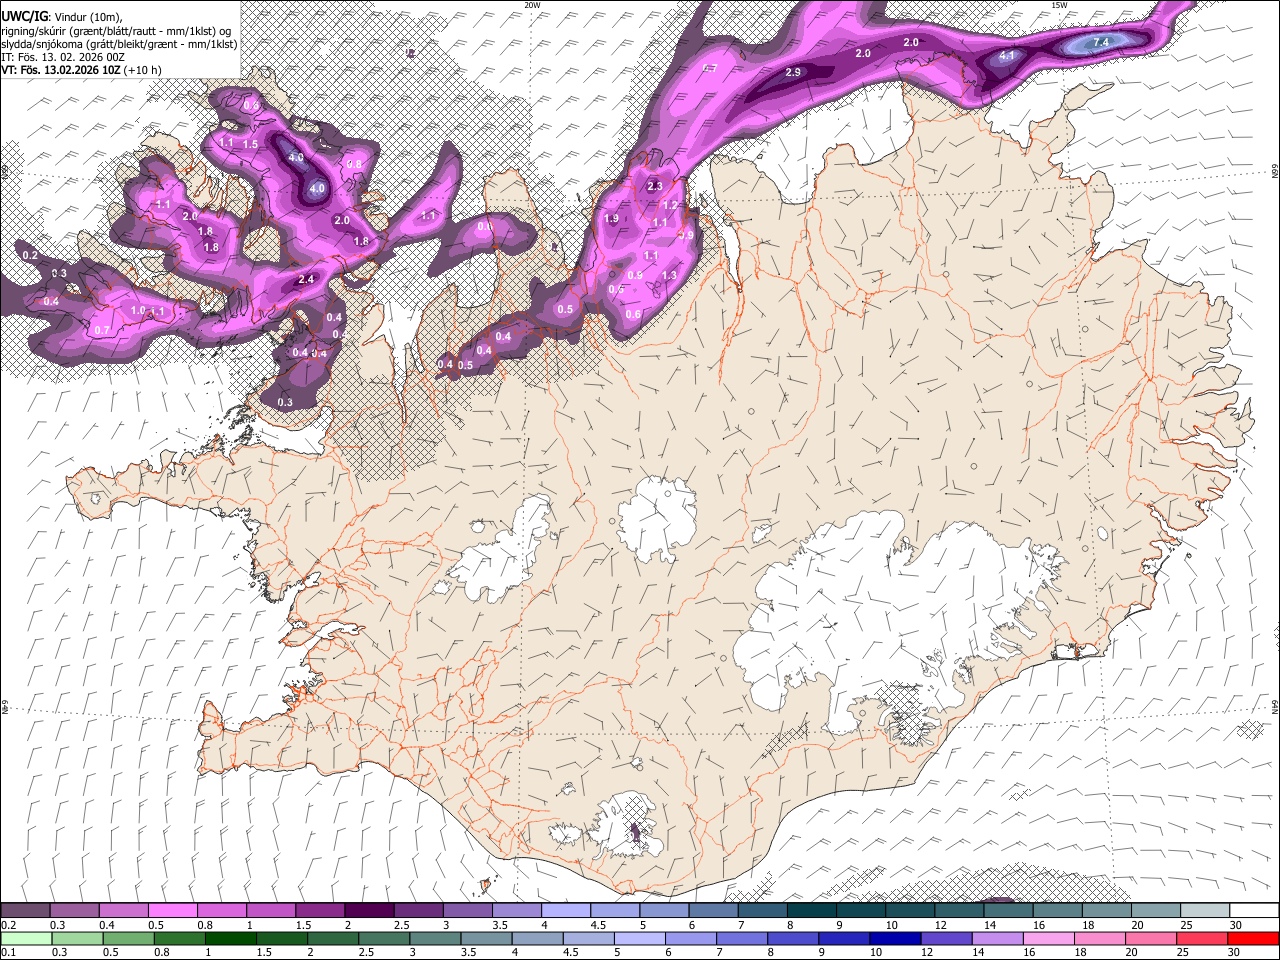The height and width of the screenshot is (960, 1280).
Task: Pick the darkest purple legend swatch
Action: coord(368,911)
